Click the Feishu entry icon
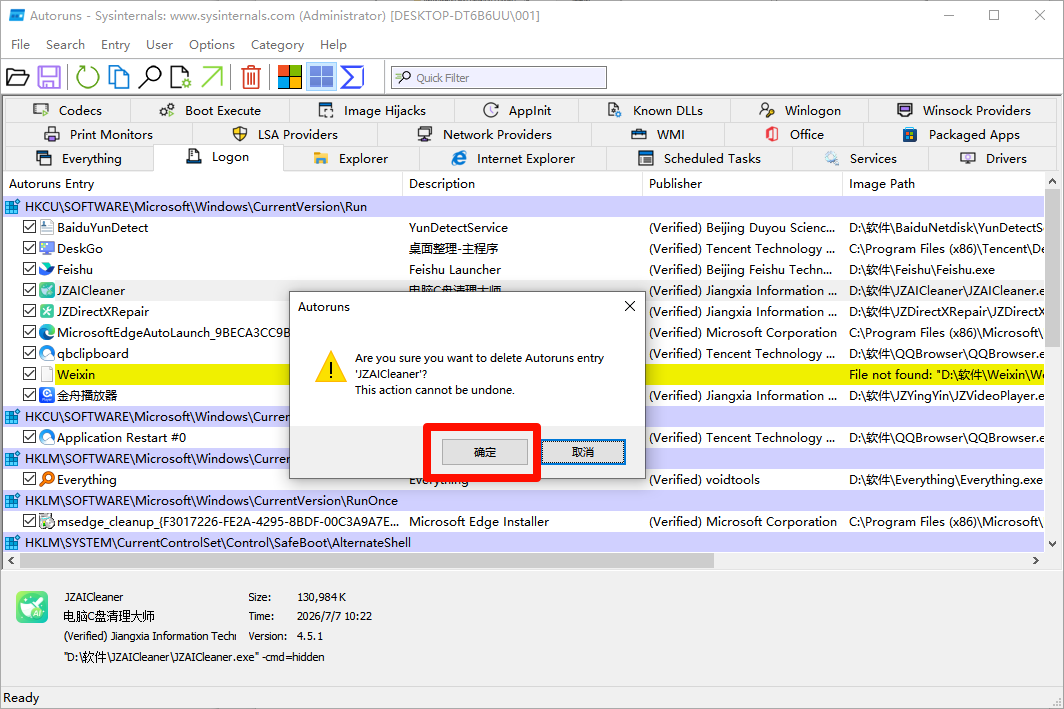 47,269
